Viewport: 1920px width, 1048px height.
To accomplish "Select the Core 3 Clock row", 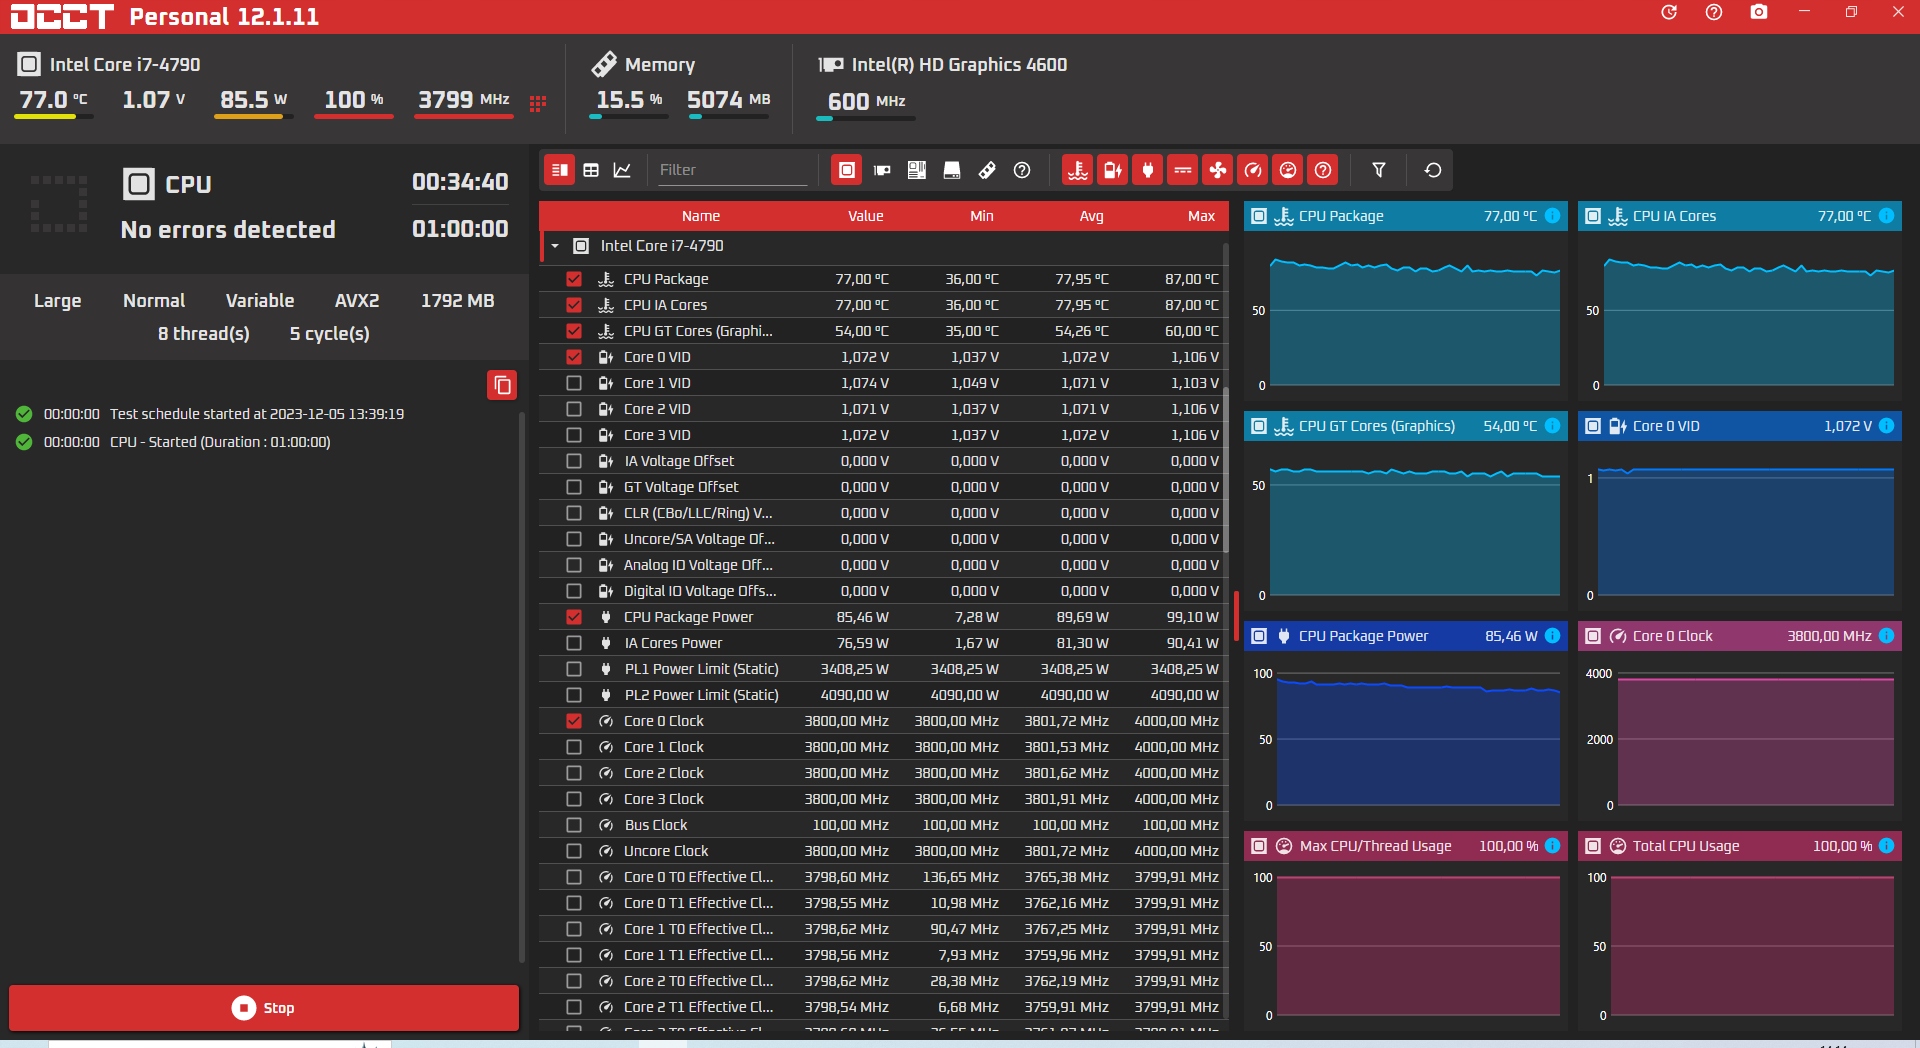I will coord(884,799).
